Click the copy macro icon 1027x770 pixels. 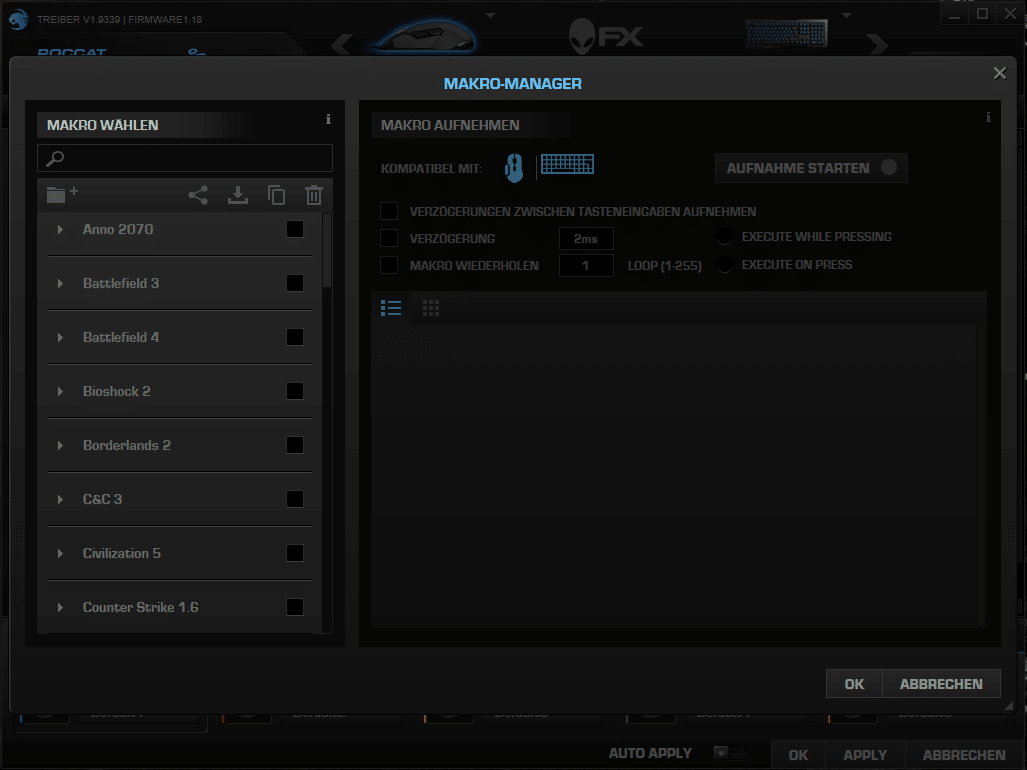click(x=276, y=196)
